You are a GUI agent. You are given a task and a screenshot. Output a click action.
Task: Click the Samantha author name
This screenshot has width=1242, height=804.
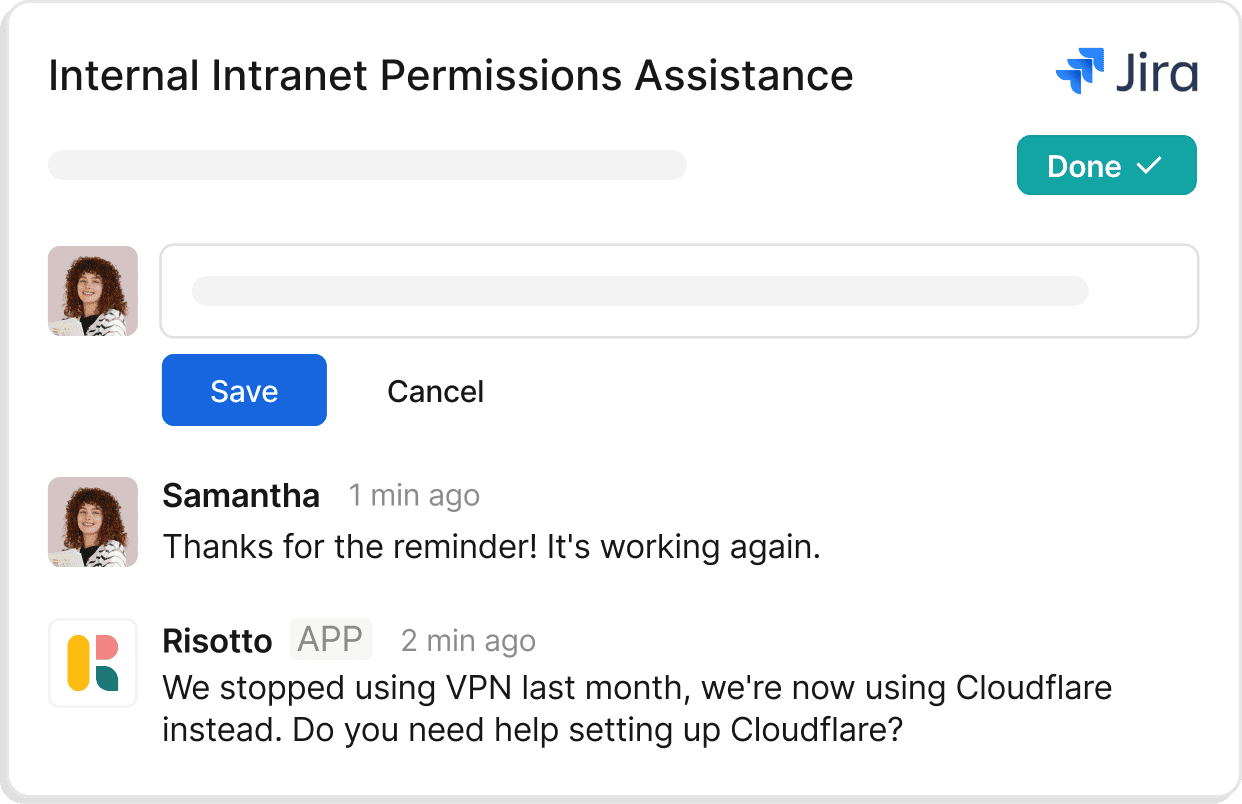(241, 496)
